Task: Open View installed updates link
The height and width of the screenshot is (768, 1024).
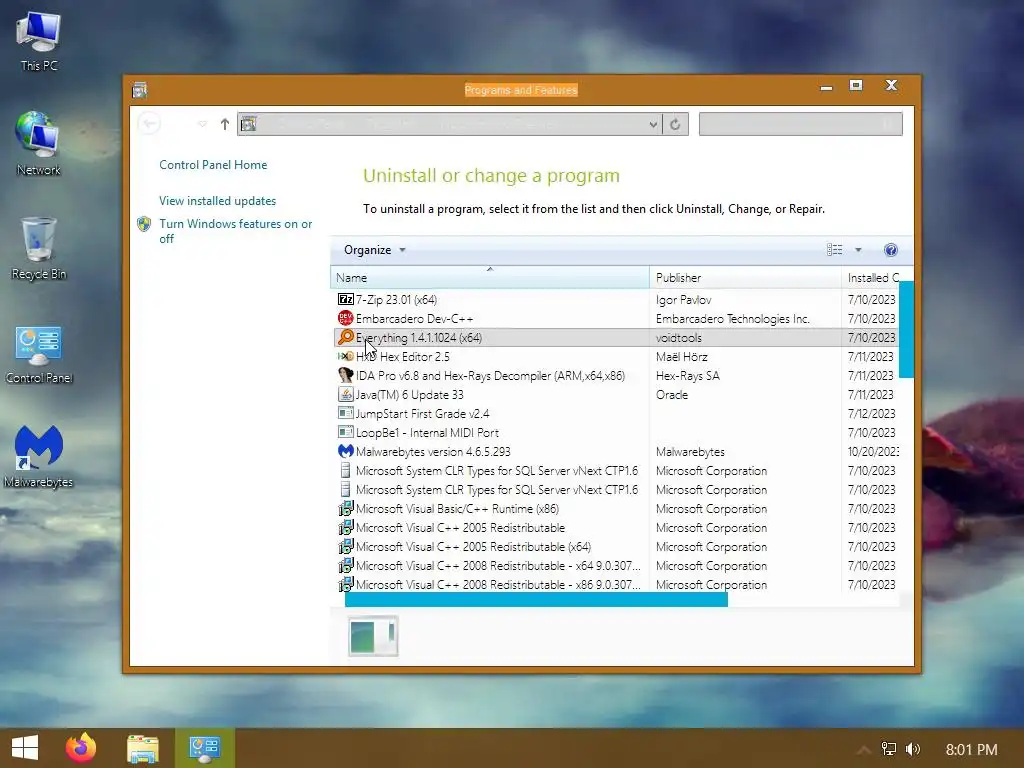Action: point(217,200)
